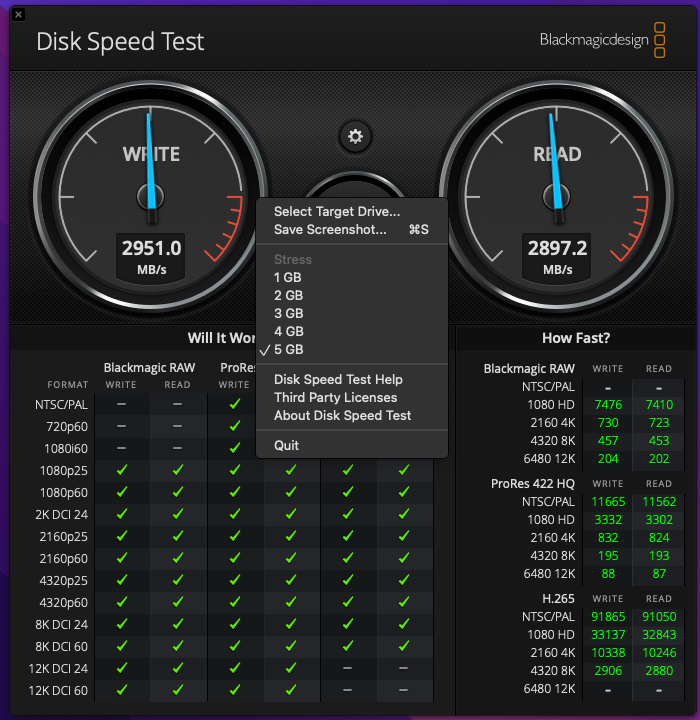This screenshot has width=700, height=720.
Task: Click the Blackmagic RAW write checkmark for 12K DCI 60
Action: click(122, 689)
